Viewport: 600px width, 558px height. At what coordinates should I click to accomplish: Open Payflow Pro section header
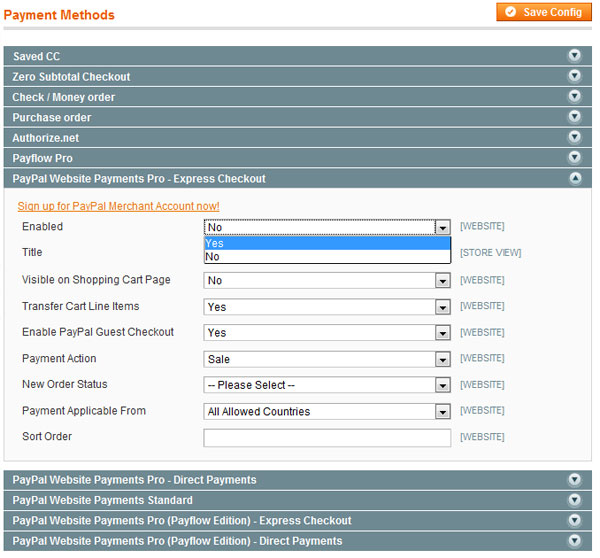(298, 158)
